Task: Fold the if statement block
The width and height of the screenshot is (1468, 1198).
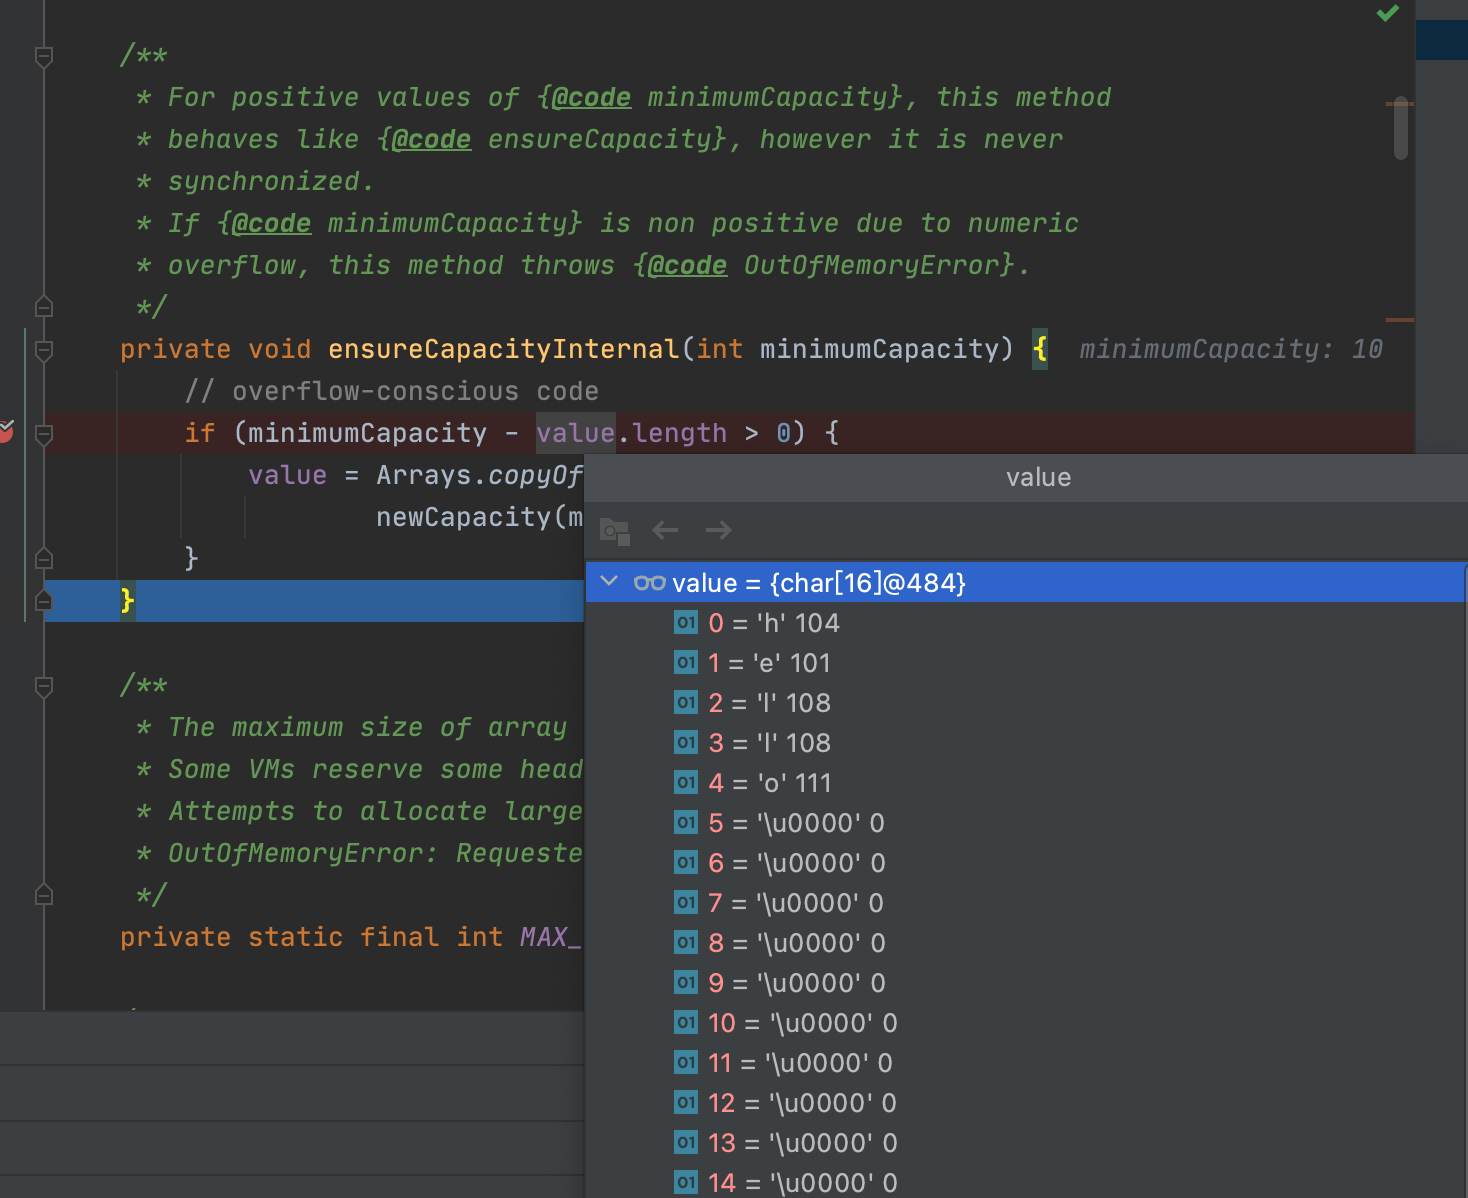Action: tap(44, 434)
